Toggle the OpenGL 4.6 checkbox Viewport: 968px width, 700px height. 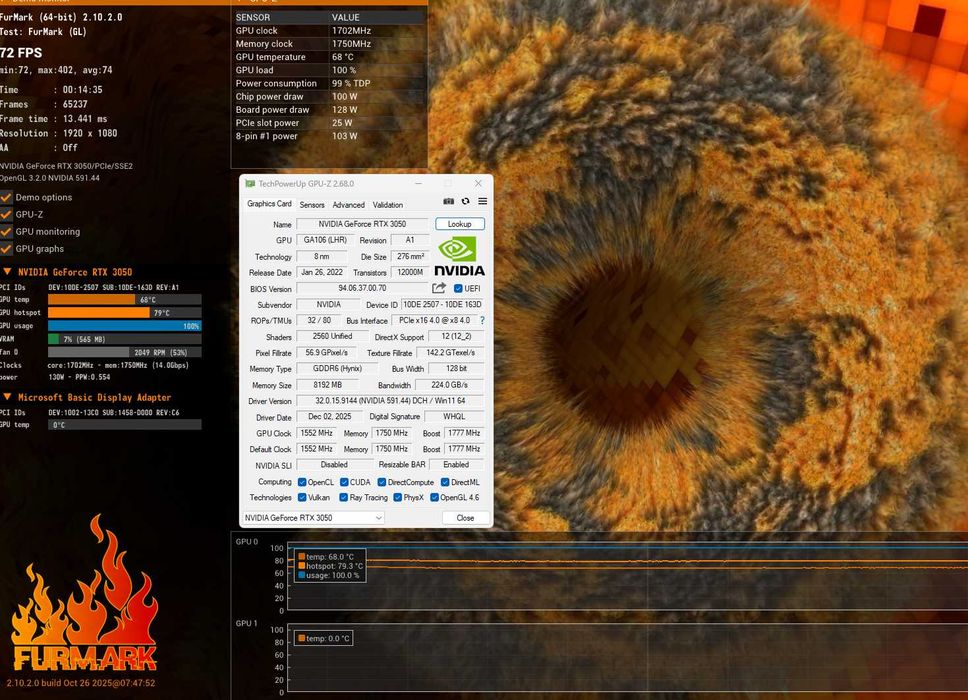click(x=435, y=498)
